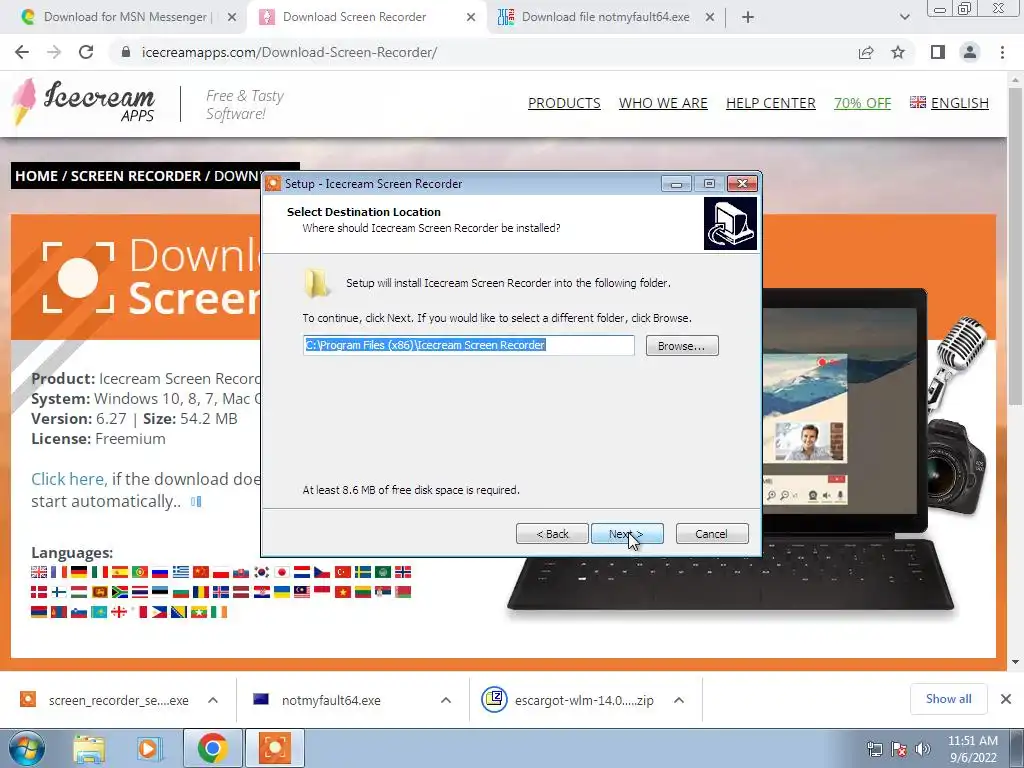Click the screen recorder capture frame icon
The height and width of the screenshot is (768, 1024).
(78, 278)
